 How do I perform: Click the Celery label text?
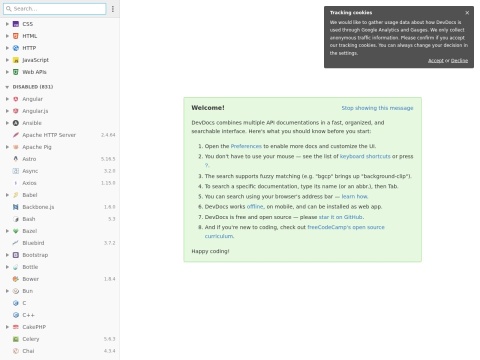(31, 339)
